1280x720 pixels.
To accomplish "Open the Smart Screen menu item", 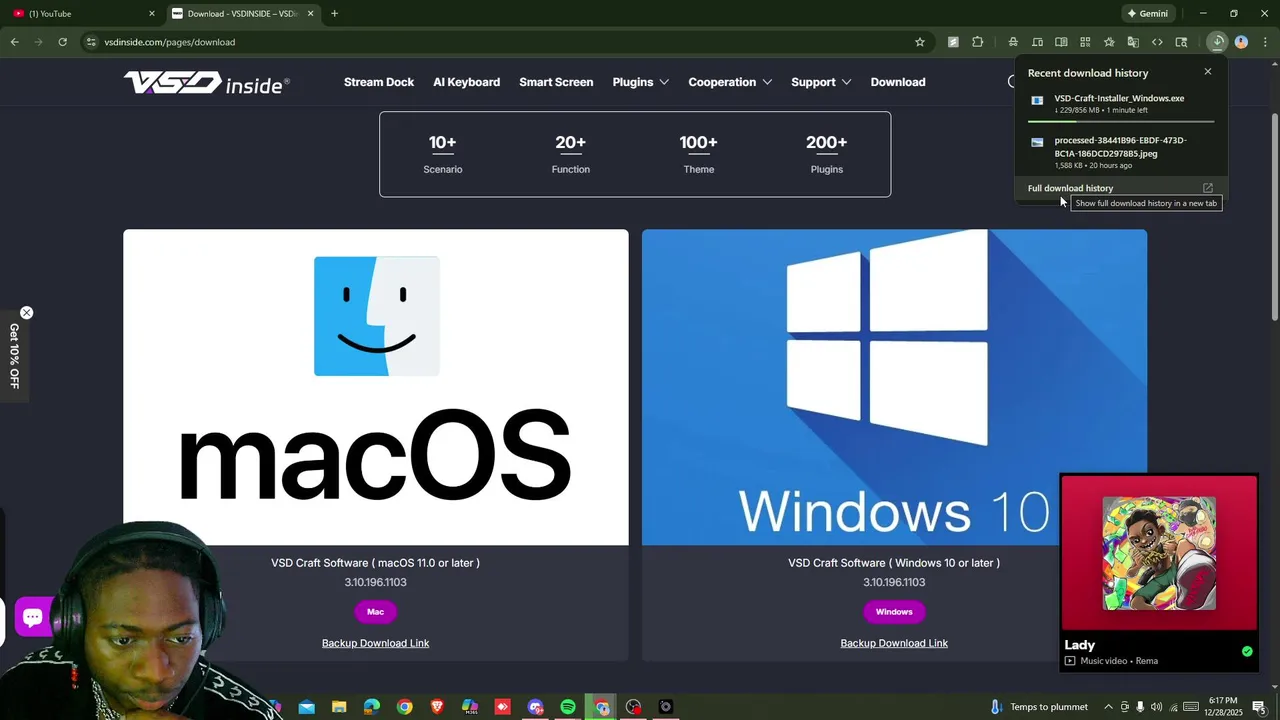I will click(x=556, y=82).
